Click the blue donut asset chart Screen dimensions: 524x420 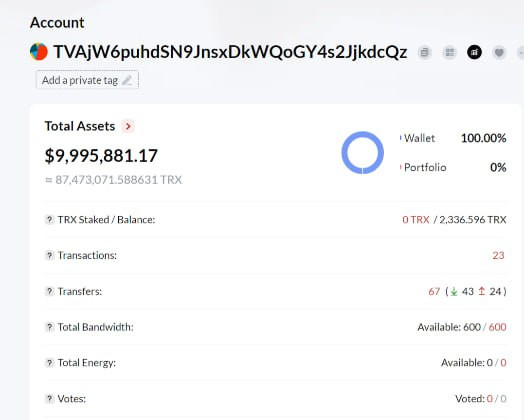[363, 153]
